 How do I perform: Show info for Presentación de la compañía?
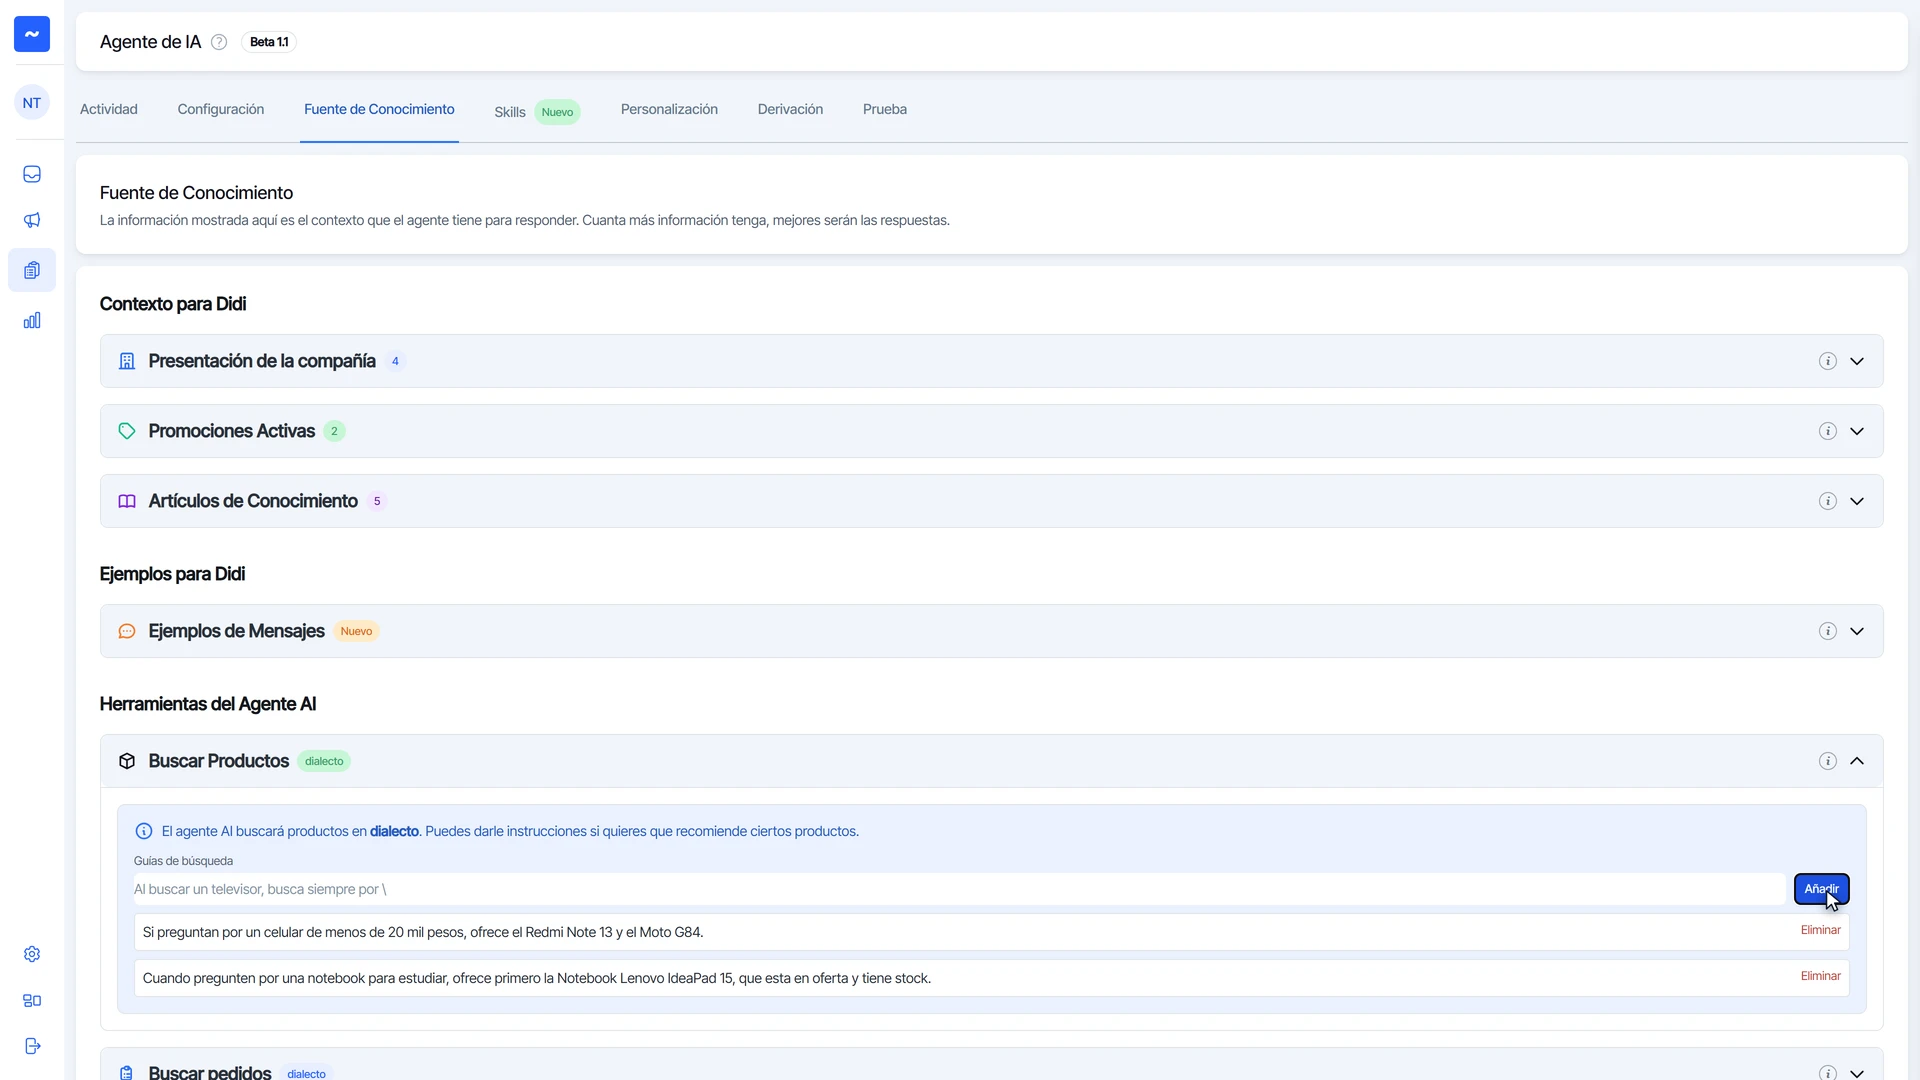coord(1827,361)
